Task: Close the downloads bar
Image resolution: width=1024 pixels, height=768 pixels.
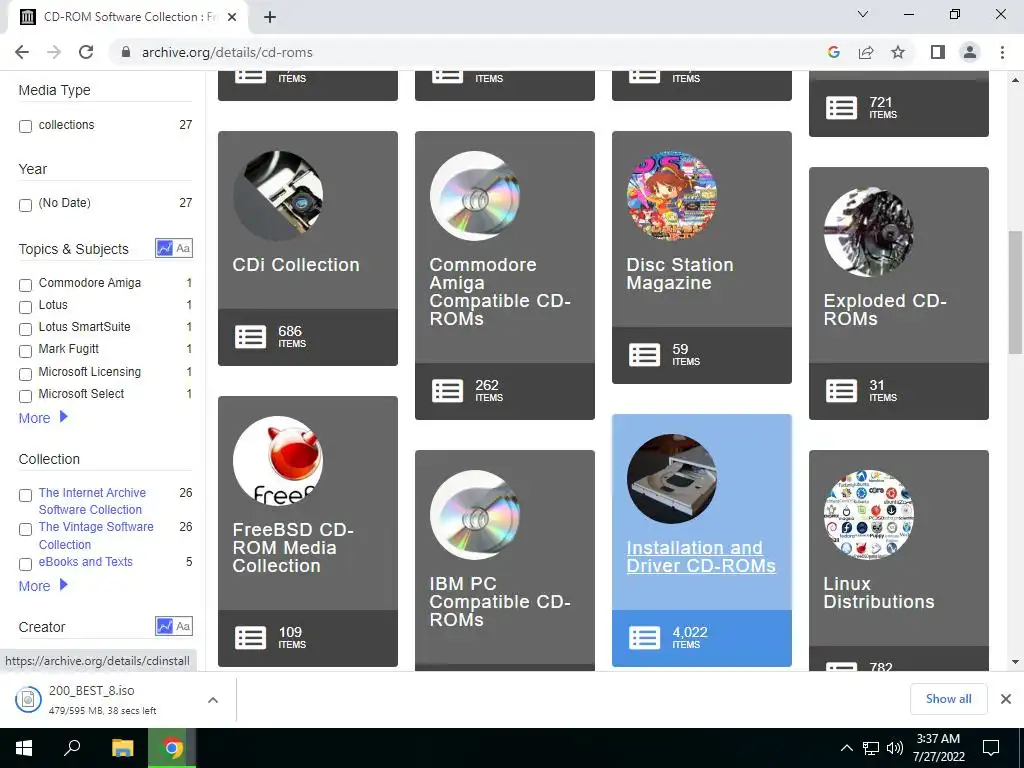Action: click(1006, 699)
